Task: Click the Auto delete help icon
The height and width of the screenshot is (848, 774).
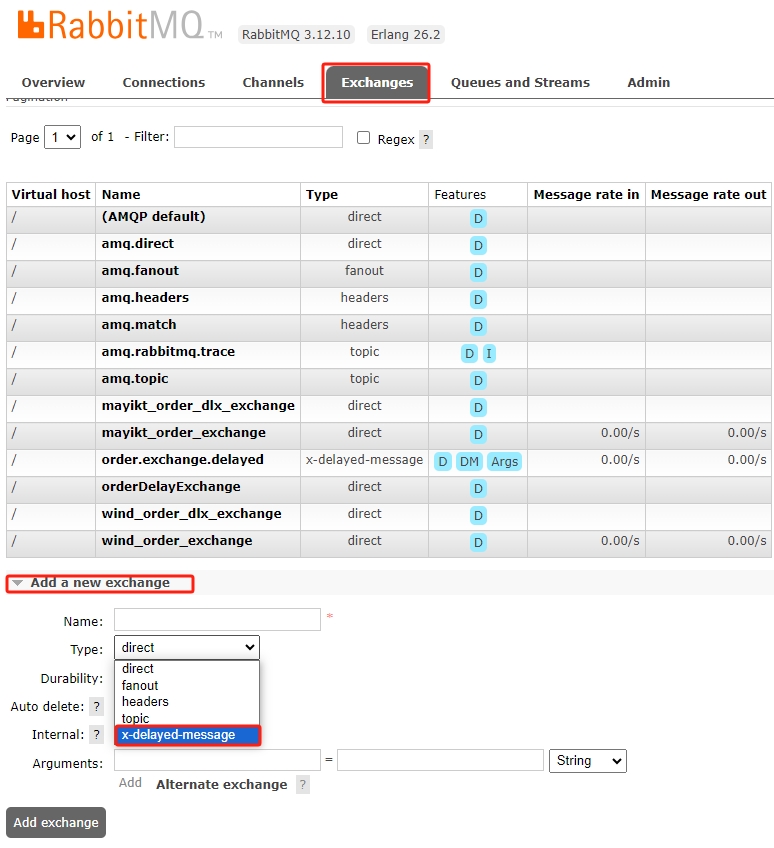Action: [97, 706]
